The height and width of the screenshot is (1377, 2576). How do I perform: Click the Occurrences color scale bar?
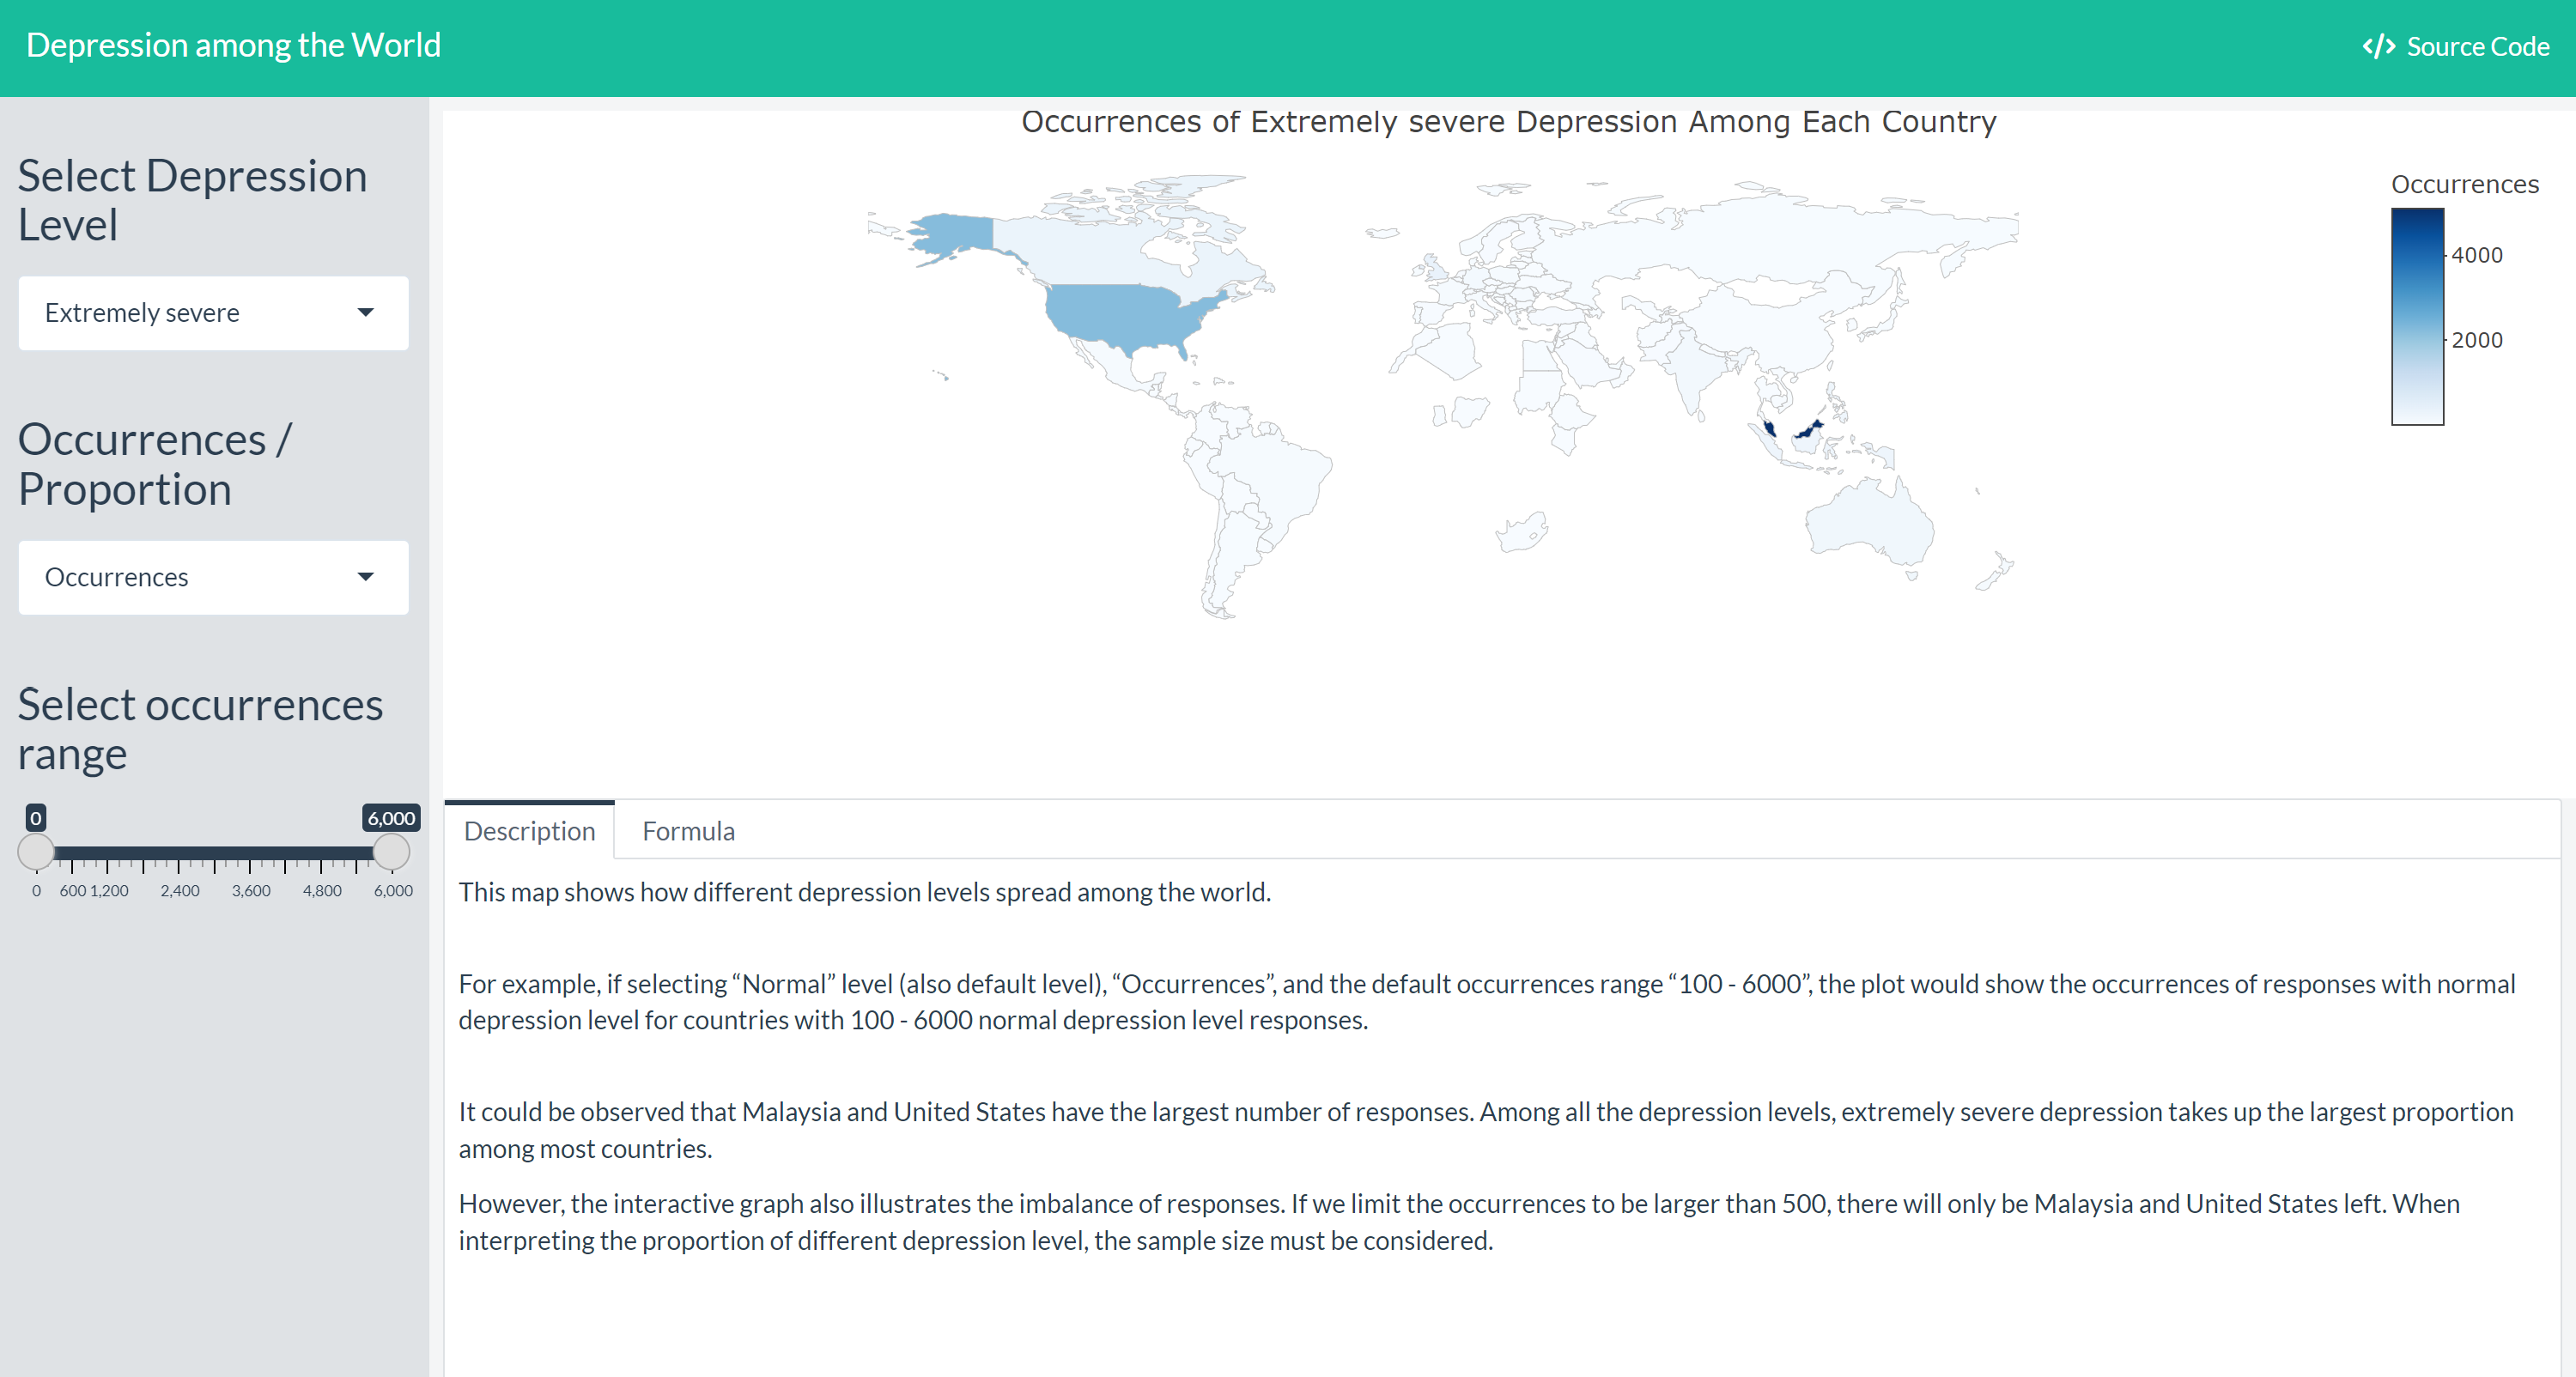2417,316
